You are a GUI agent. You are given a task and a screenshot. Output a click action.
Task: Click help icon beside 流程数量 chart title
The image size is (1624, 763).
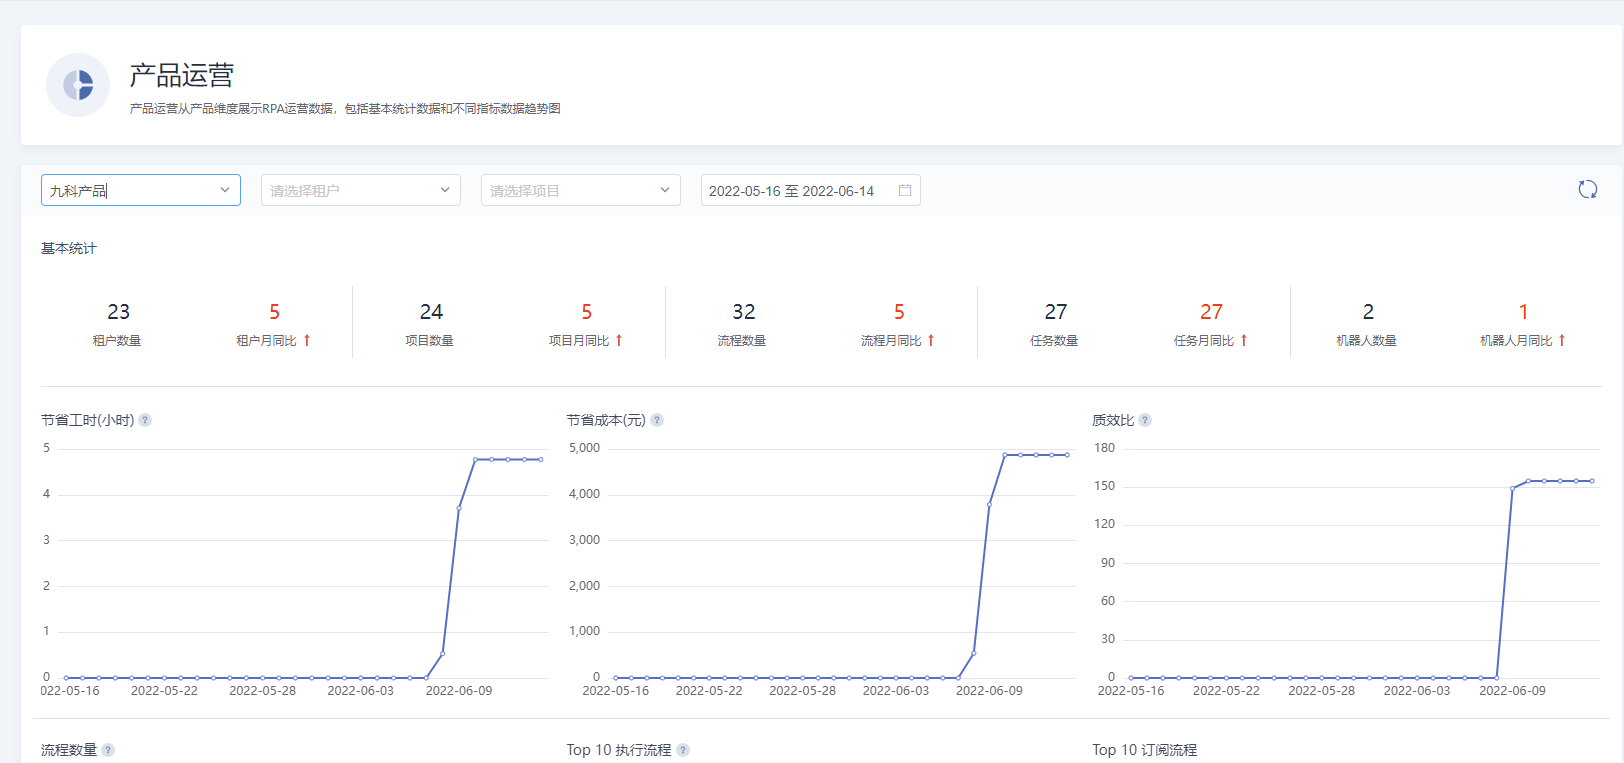(108, 750)
